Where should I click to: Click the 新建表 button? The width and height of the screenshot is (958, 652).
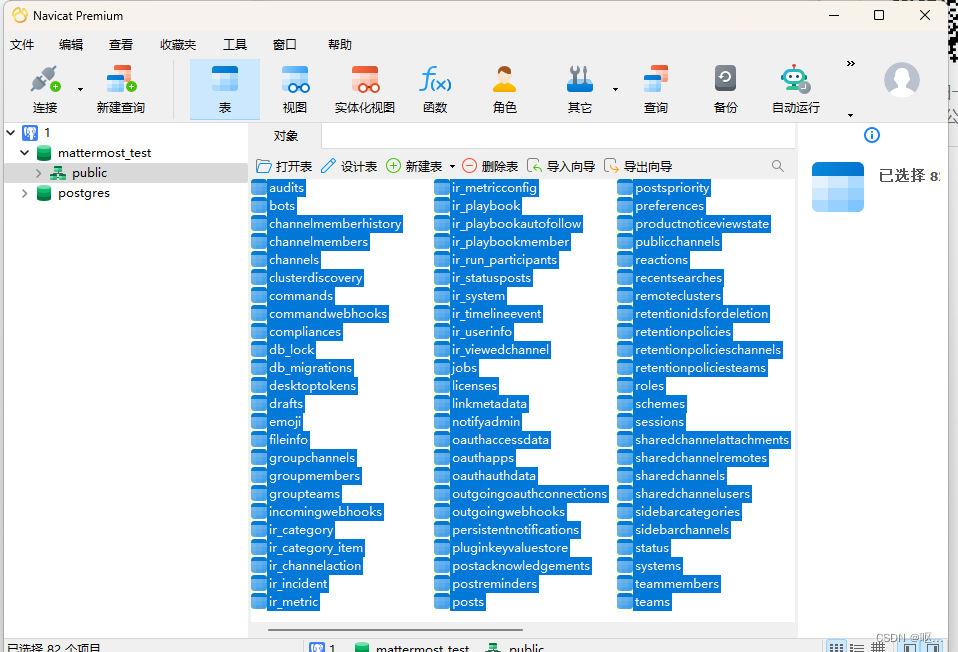414,166
